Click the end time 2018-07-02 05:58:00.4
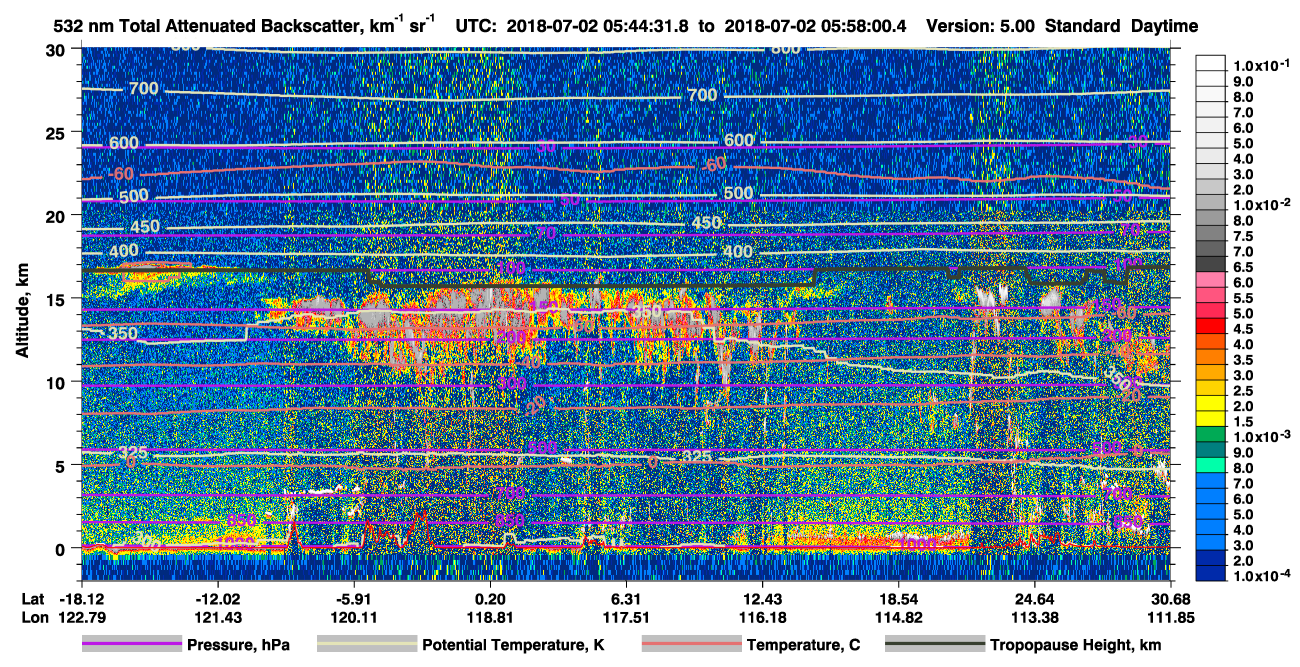 (814, 25)
